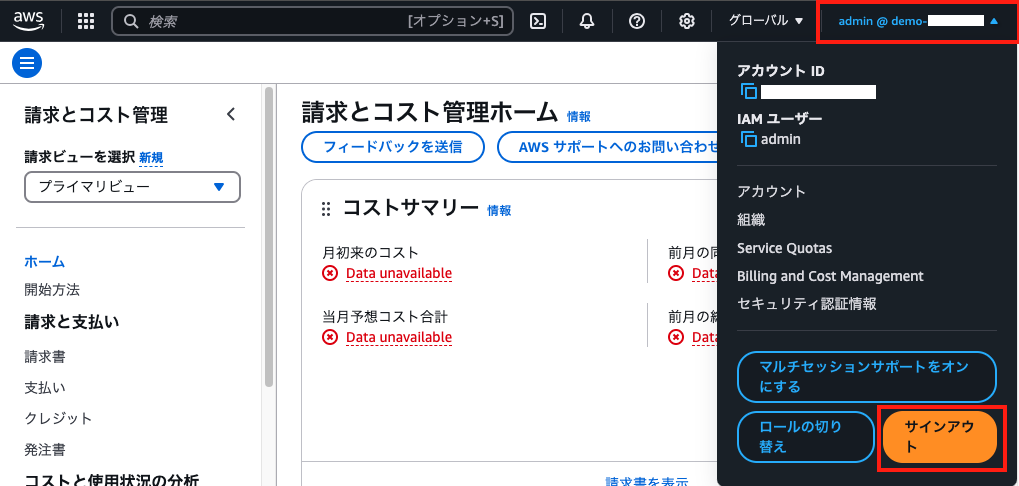Click the blue hamburger navigation icon
1019x486 pixels.
(27, 63)
